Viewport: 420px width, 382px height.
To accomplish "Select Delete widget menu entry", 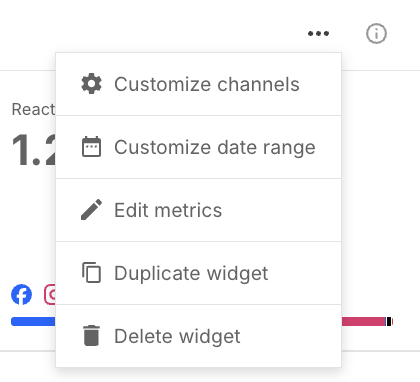I will coord(199,336).
